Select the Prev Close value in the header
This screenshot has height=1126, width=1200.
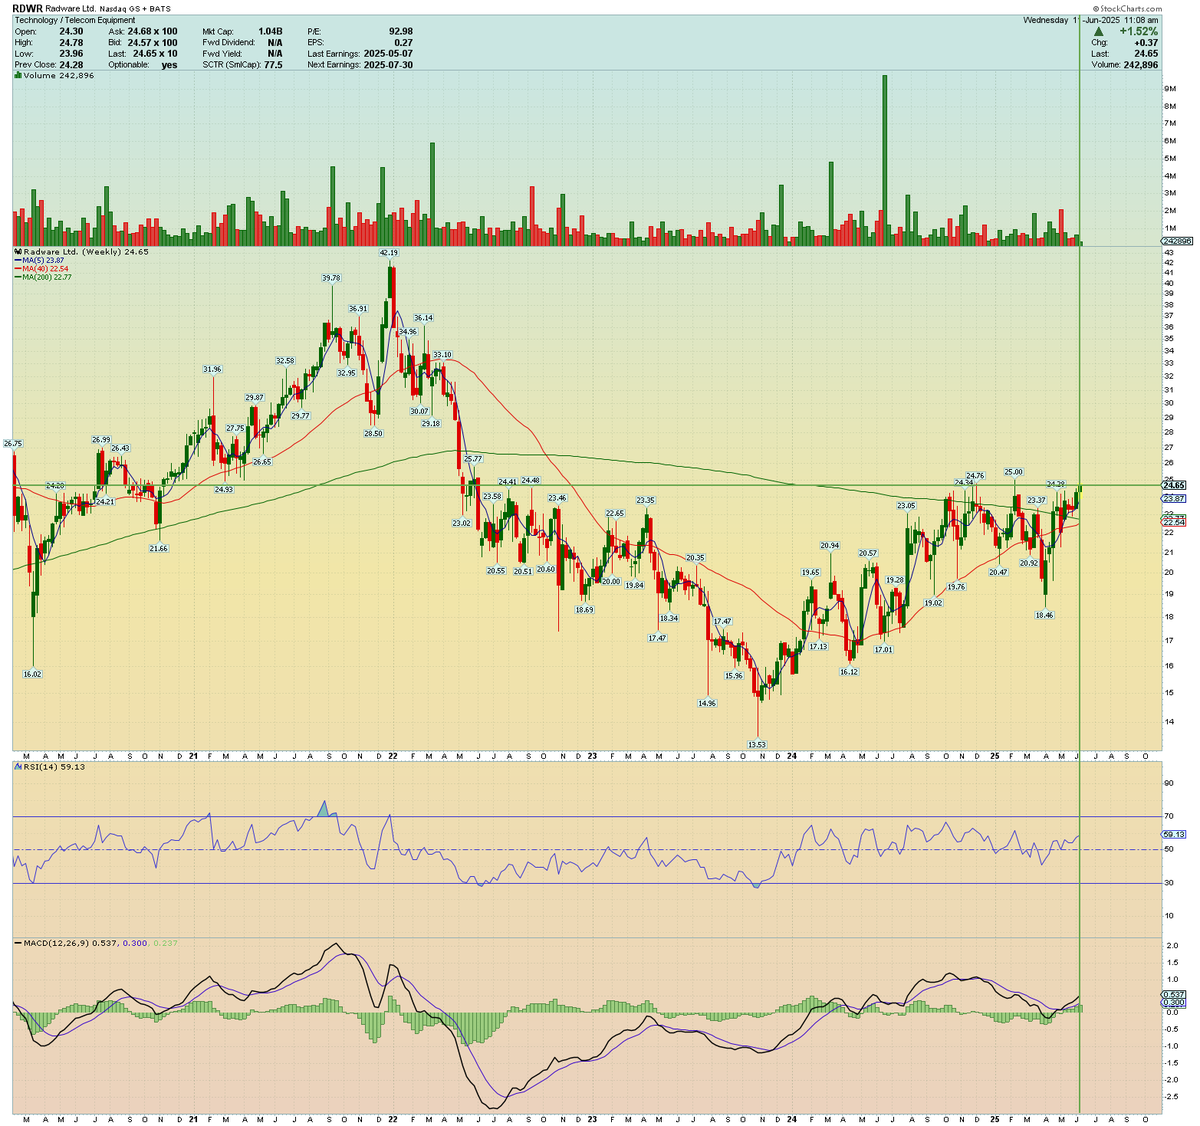point(70,65)
